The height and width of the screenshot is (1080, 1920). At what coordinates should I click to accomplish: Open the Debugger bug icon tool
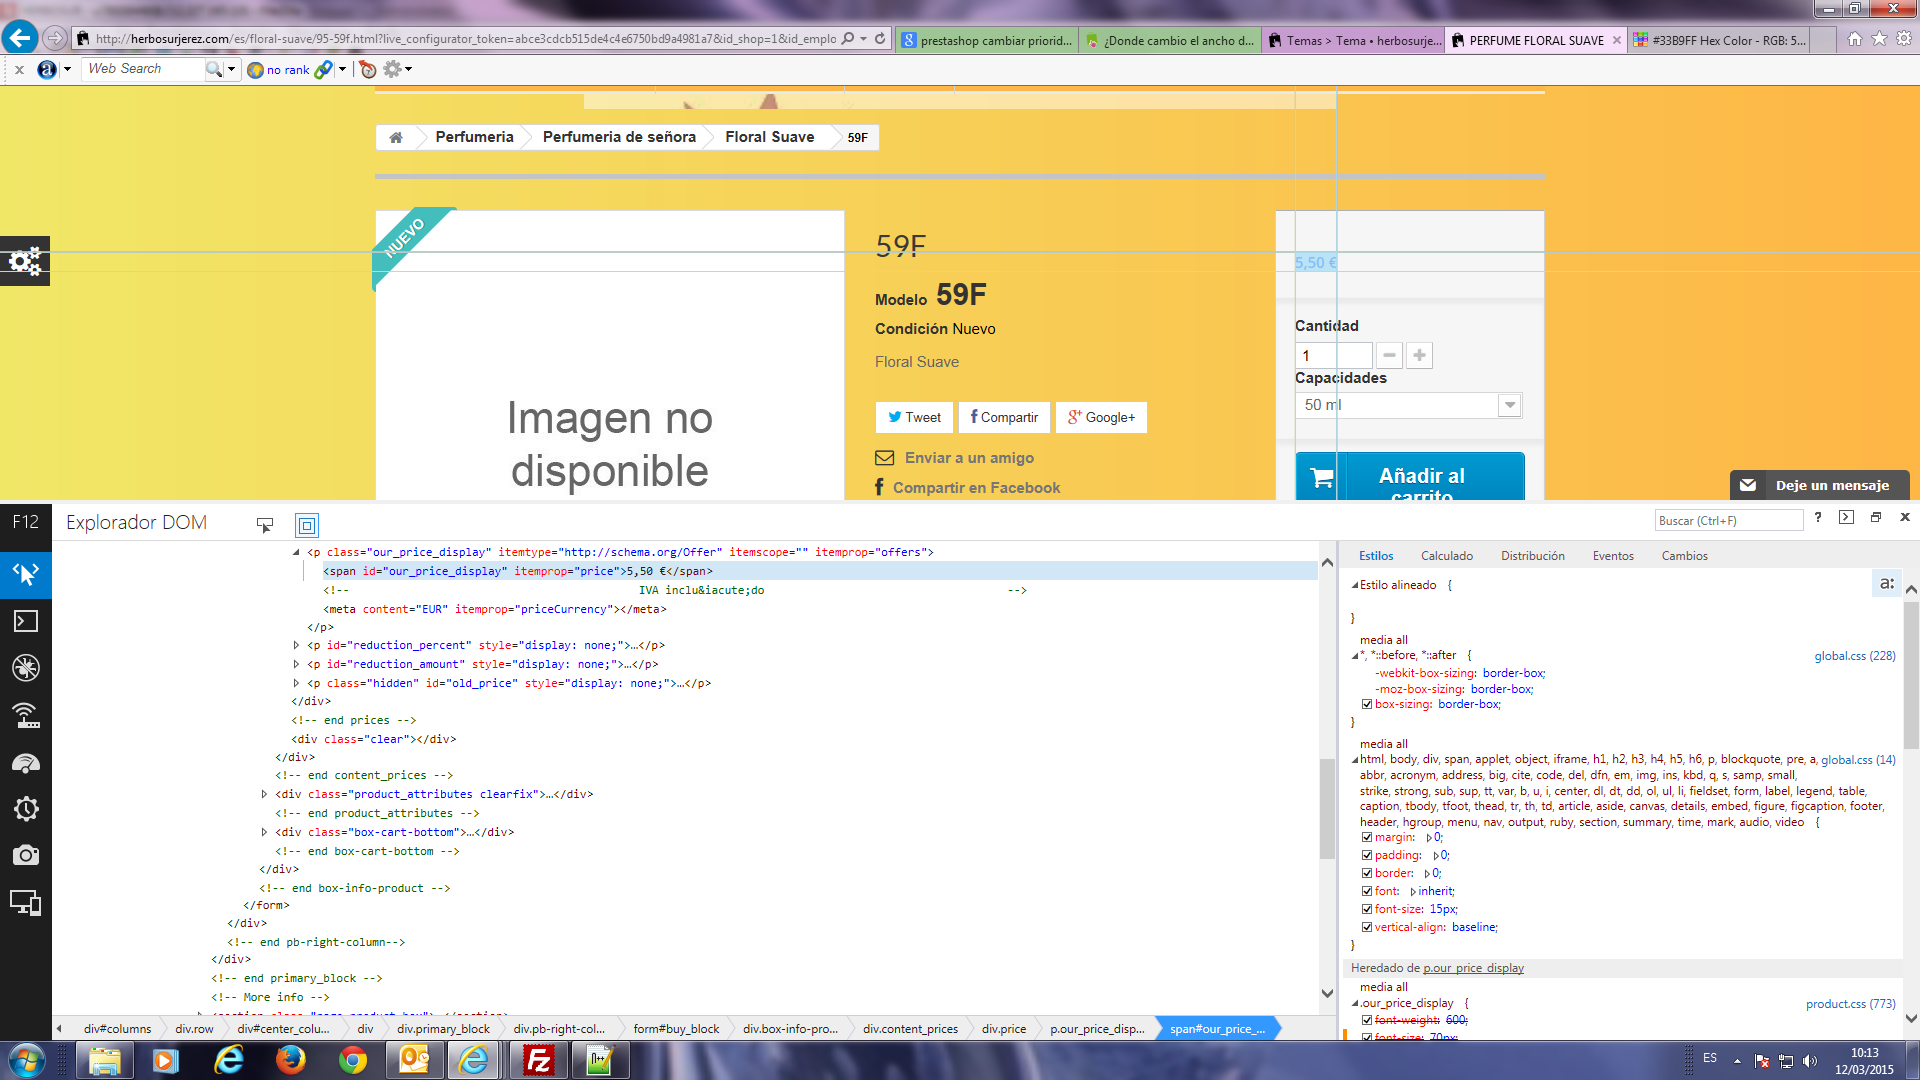tap(25, 668)
